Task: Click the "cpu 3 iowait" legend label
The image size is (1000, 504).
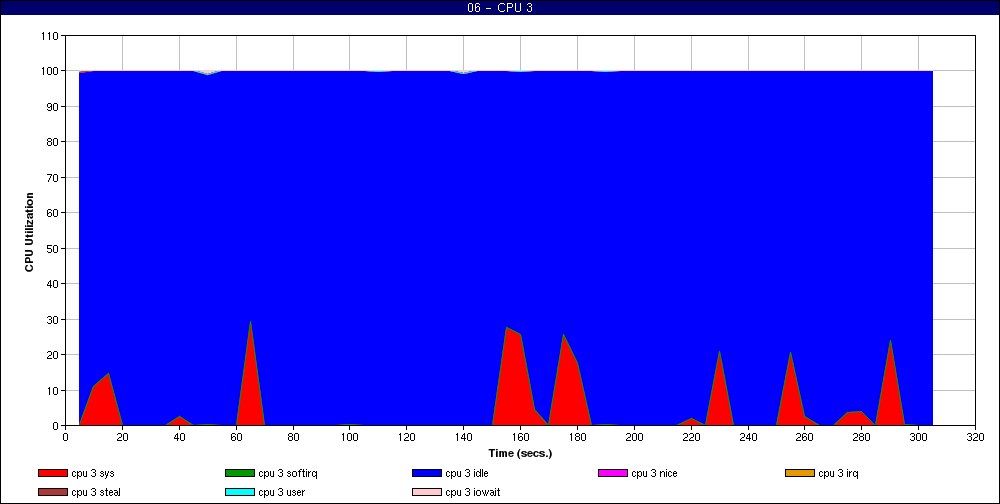Action: click(x=473, y=493)
